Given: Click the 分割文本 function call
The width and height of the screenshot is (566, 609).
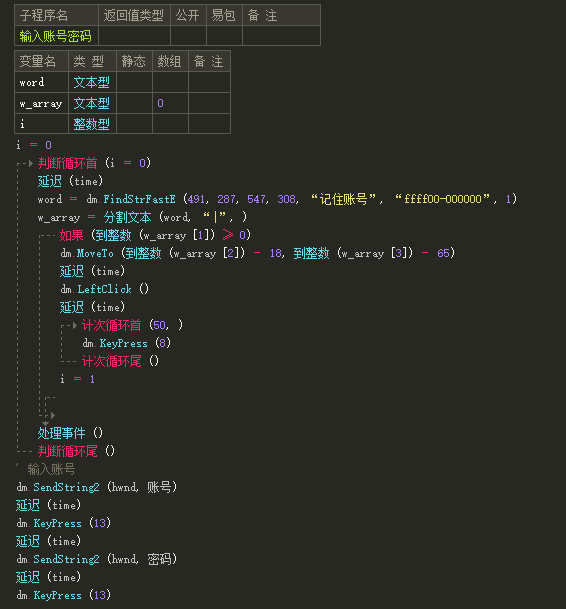Looking at the screenshot, I should 127,217.
